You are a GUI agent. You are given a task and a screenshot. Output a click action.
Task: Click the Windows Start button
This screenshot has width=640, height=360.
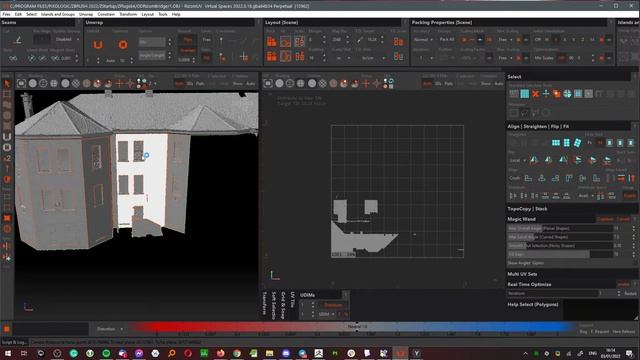pyautogui.click(x=7, y=353)
